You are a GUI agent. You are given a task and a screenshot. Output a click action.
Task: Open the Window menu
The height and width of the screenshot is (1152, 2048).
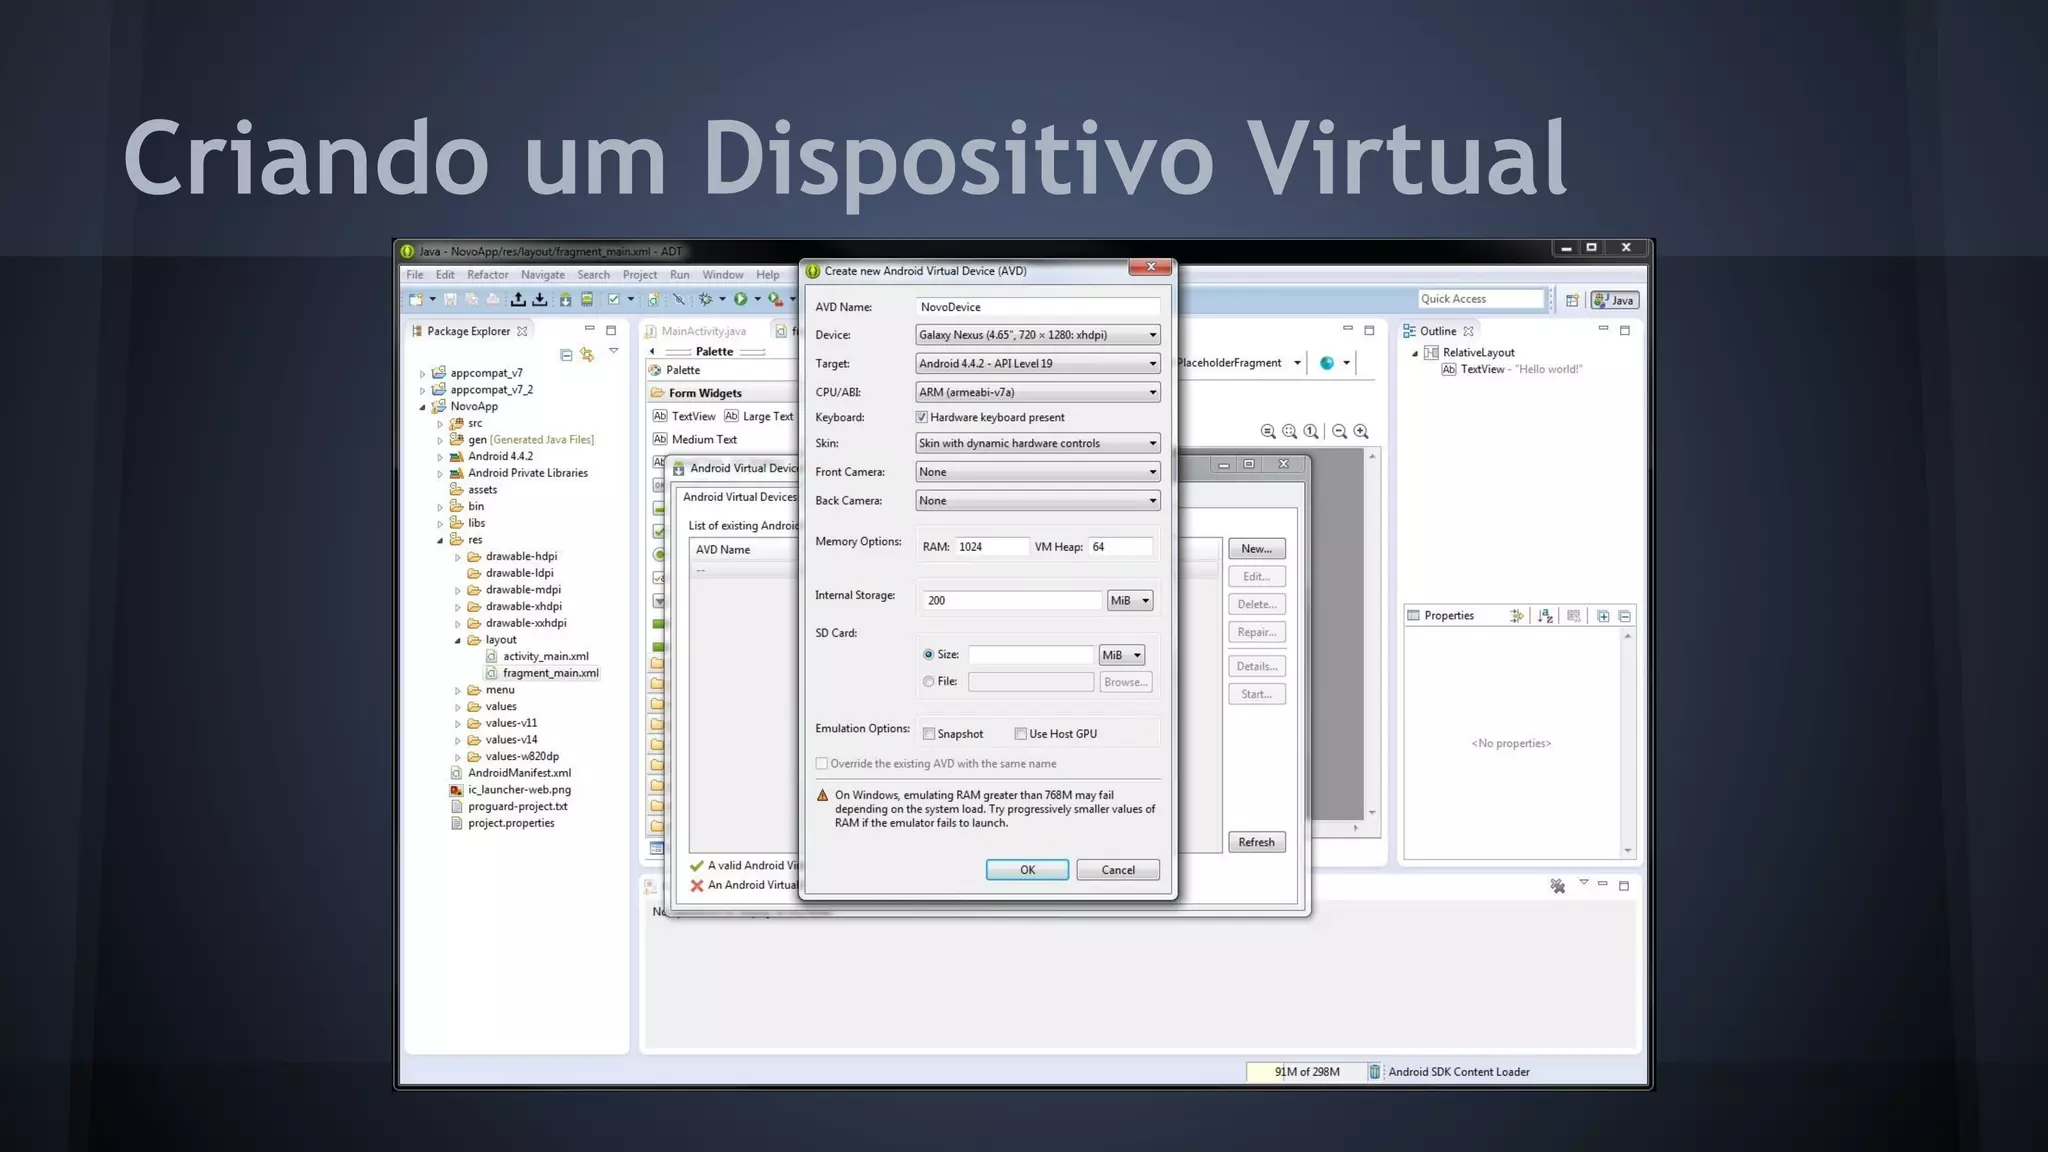click(x=723, y=275)
